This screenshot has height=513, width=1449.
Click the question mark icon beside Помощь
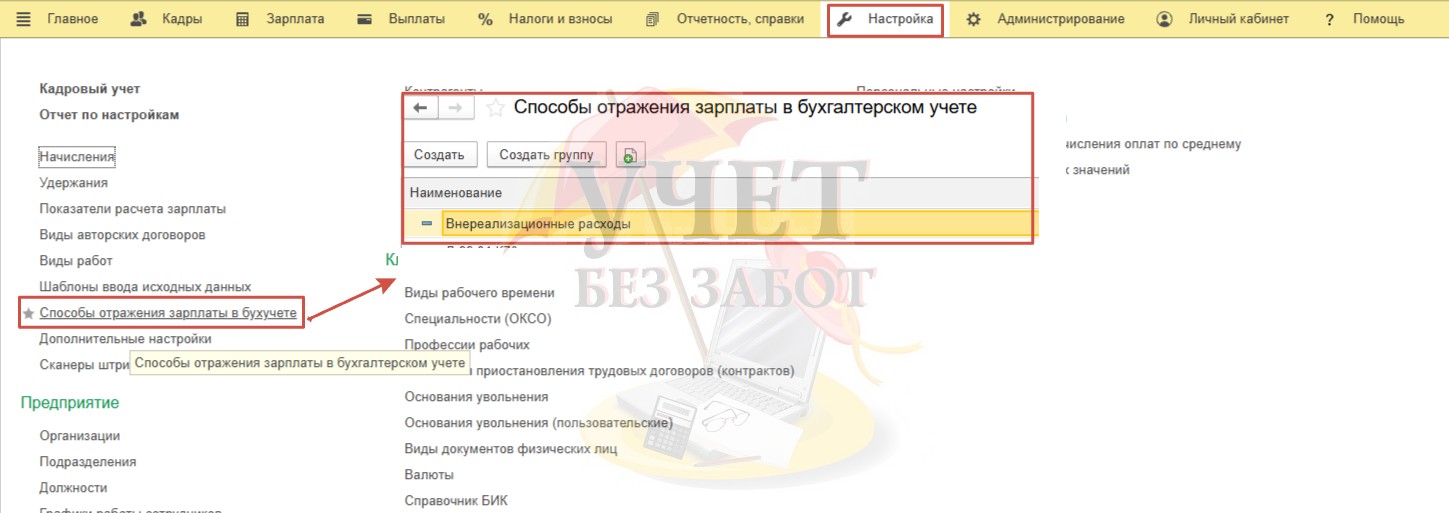coord(1329,19)
